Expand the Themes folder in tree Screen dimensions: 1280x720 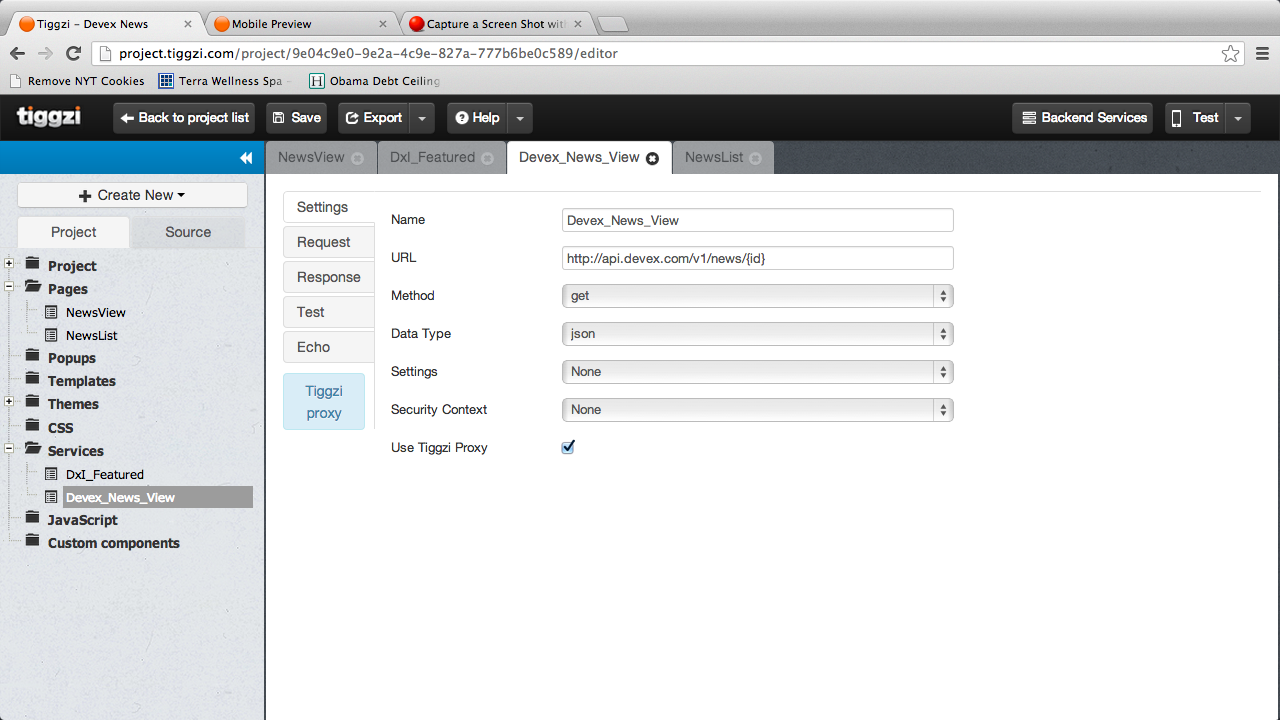pyautogui.click(x=9, y=402)
